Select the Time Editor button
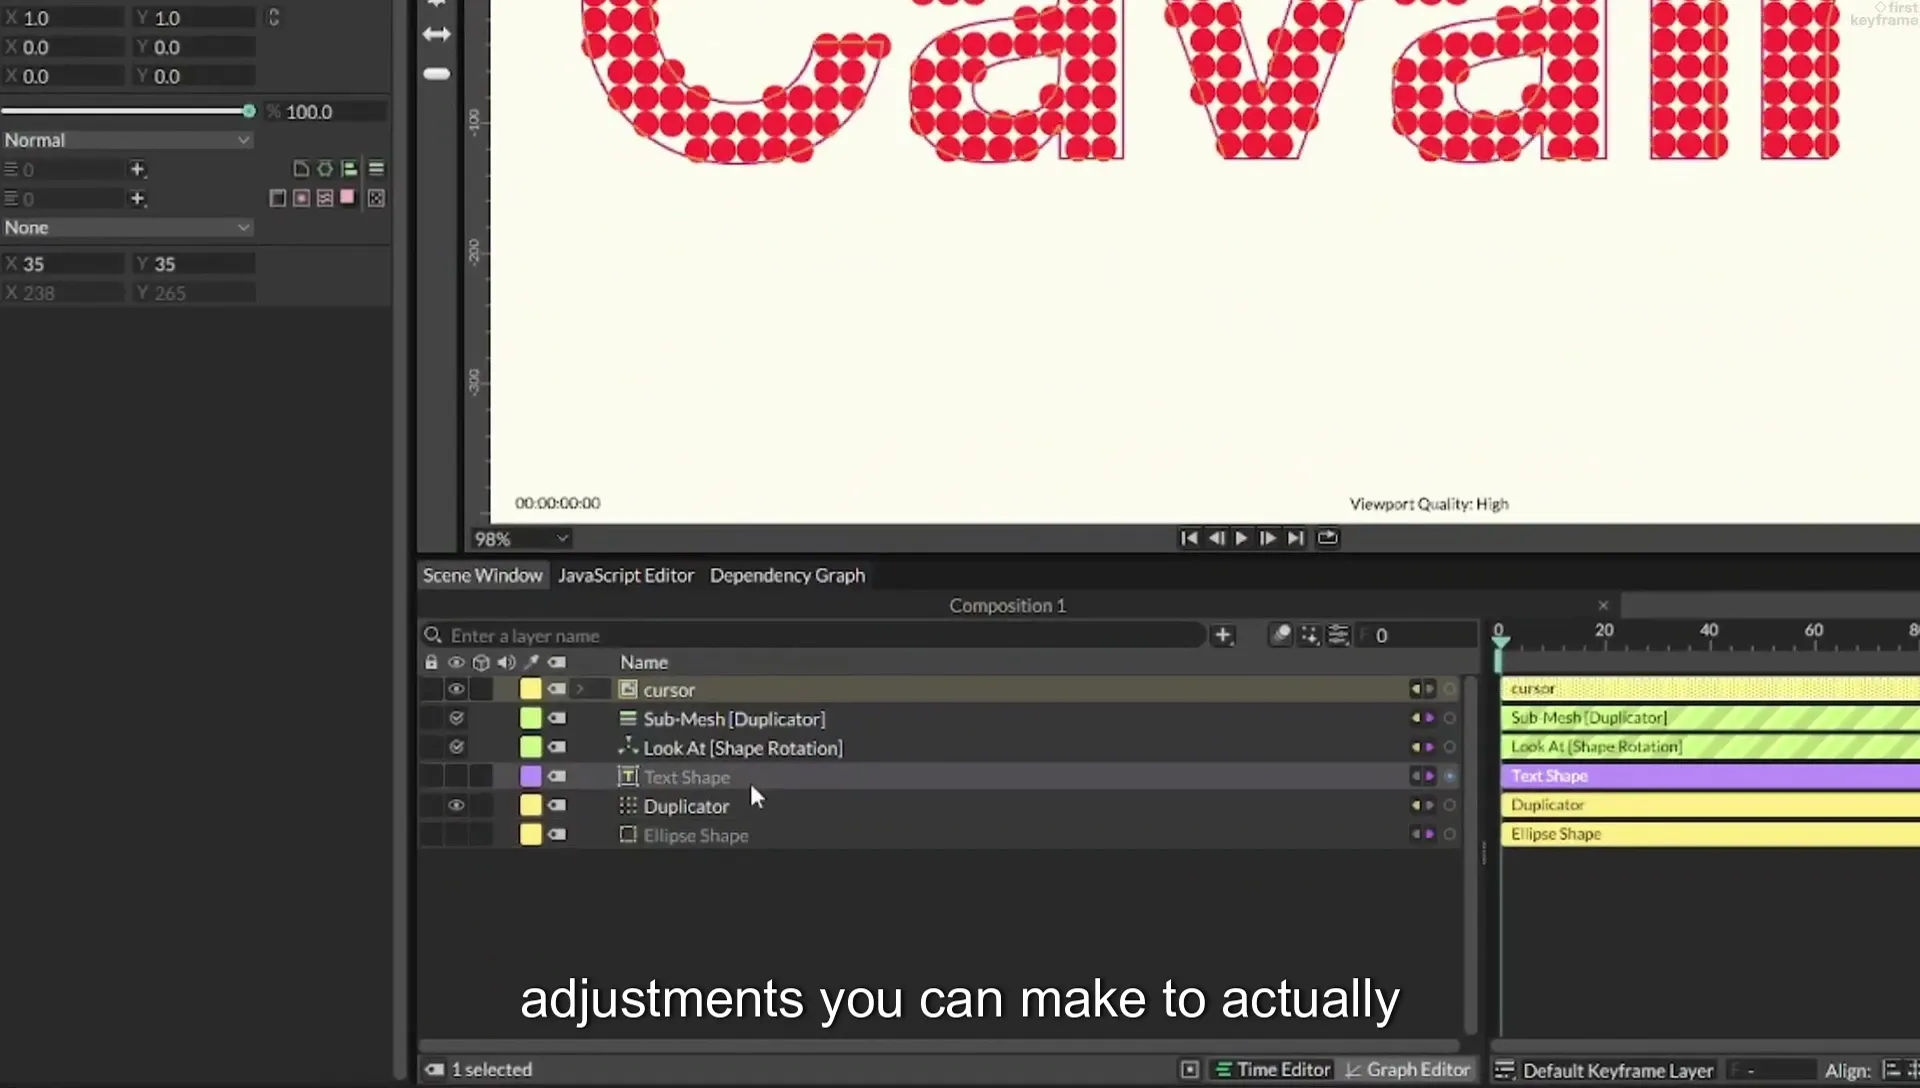 tap(1273, 1070)
